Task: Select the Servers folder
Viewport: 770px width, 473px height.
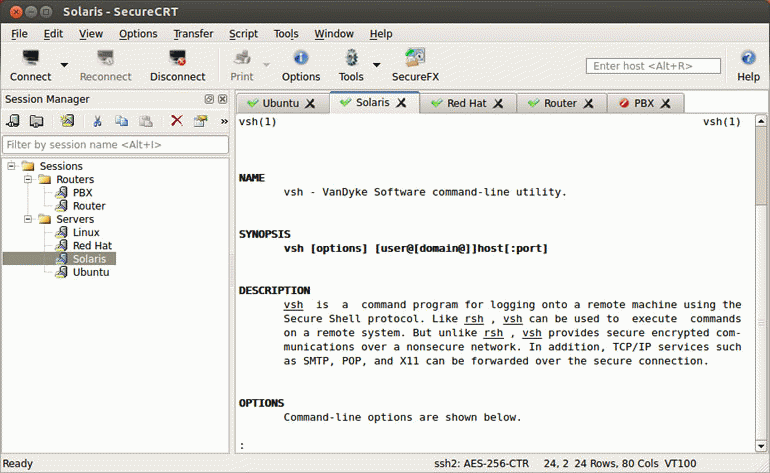Action: [75, 219]
